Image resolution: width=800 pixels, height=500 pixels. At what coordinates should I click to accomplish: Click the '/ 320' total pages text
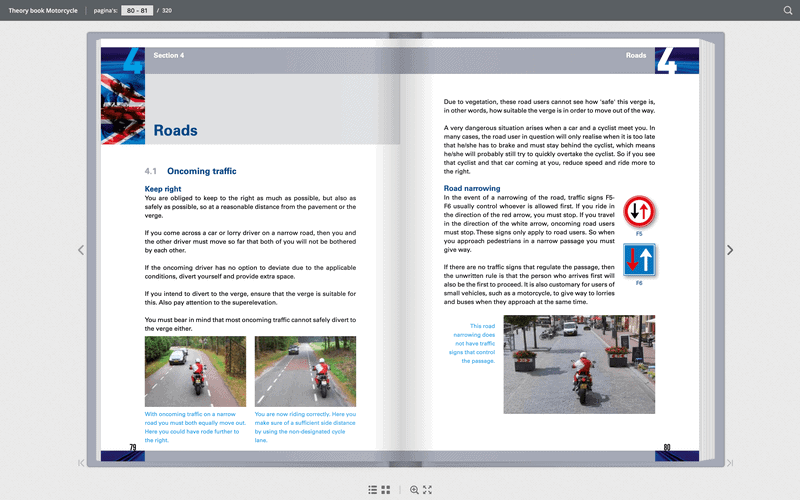pyautogui.click(x=165, y=10)
